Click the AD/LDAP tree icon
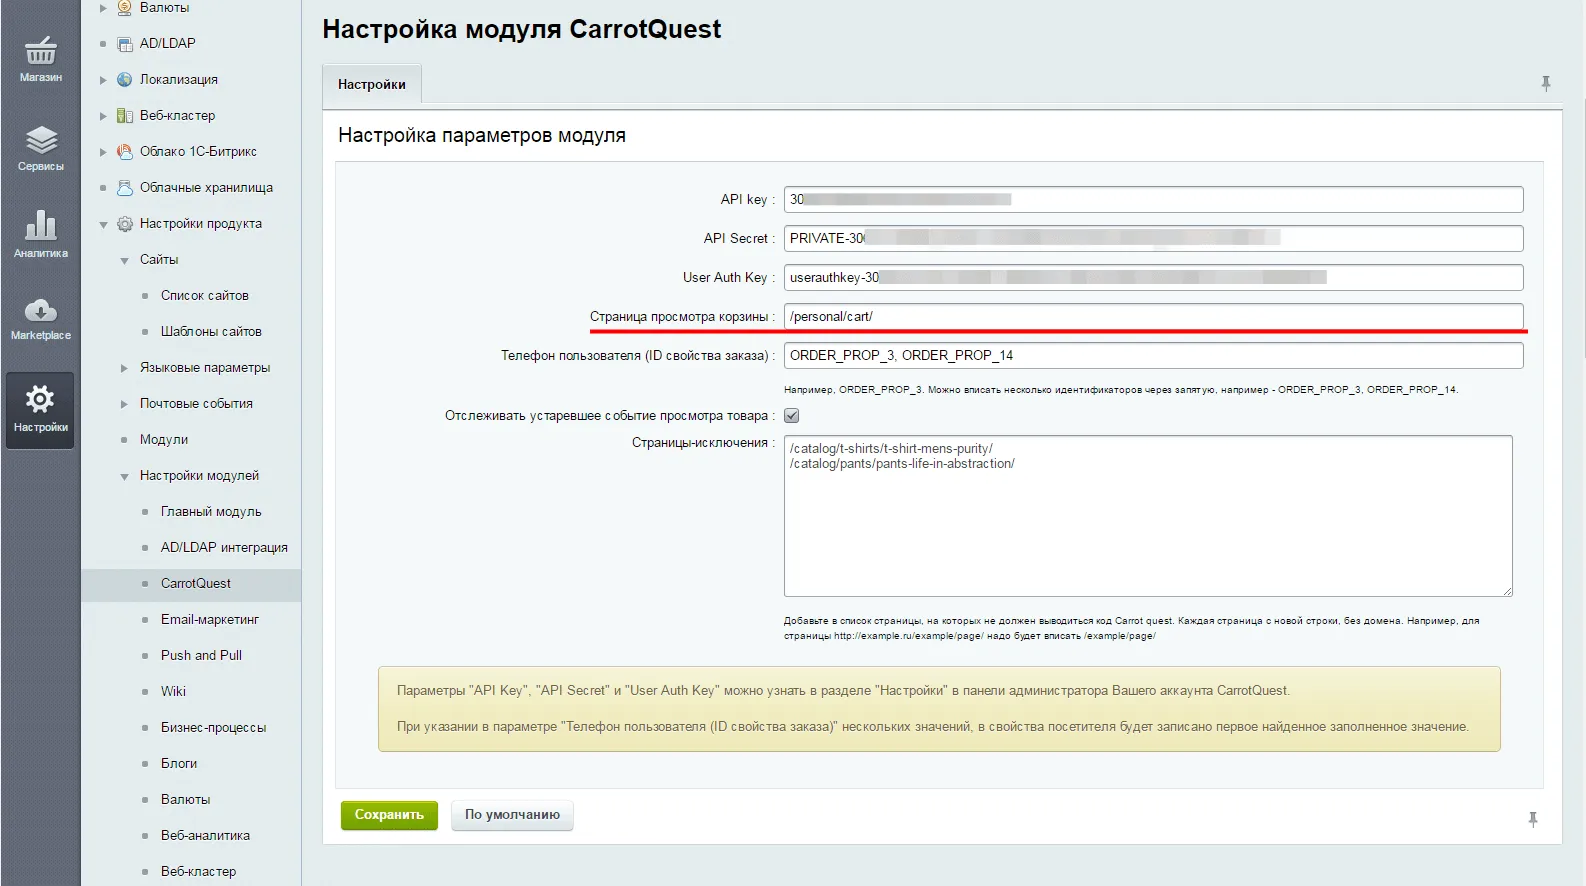This screenshot has height=886, width=1586. pyautogui.click(x=124, y=44)
